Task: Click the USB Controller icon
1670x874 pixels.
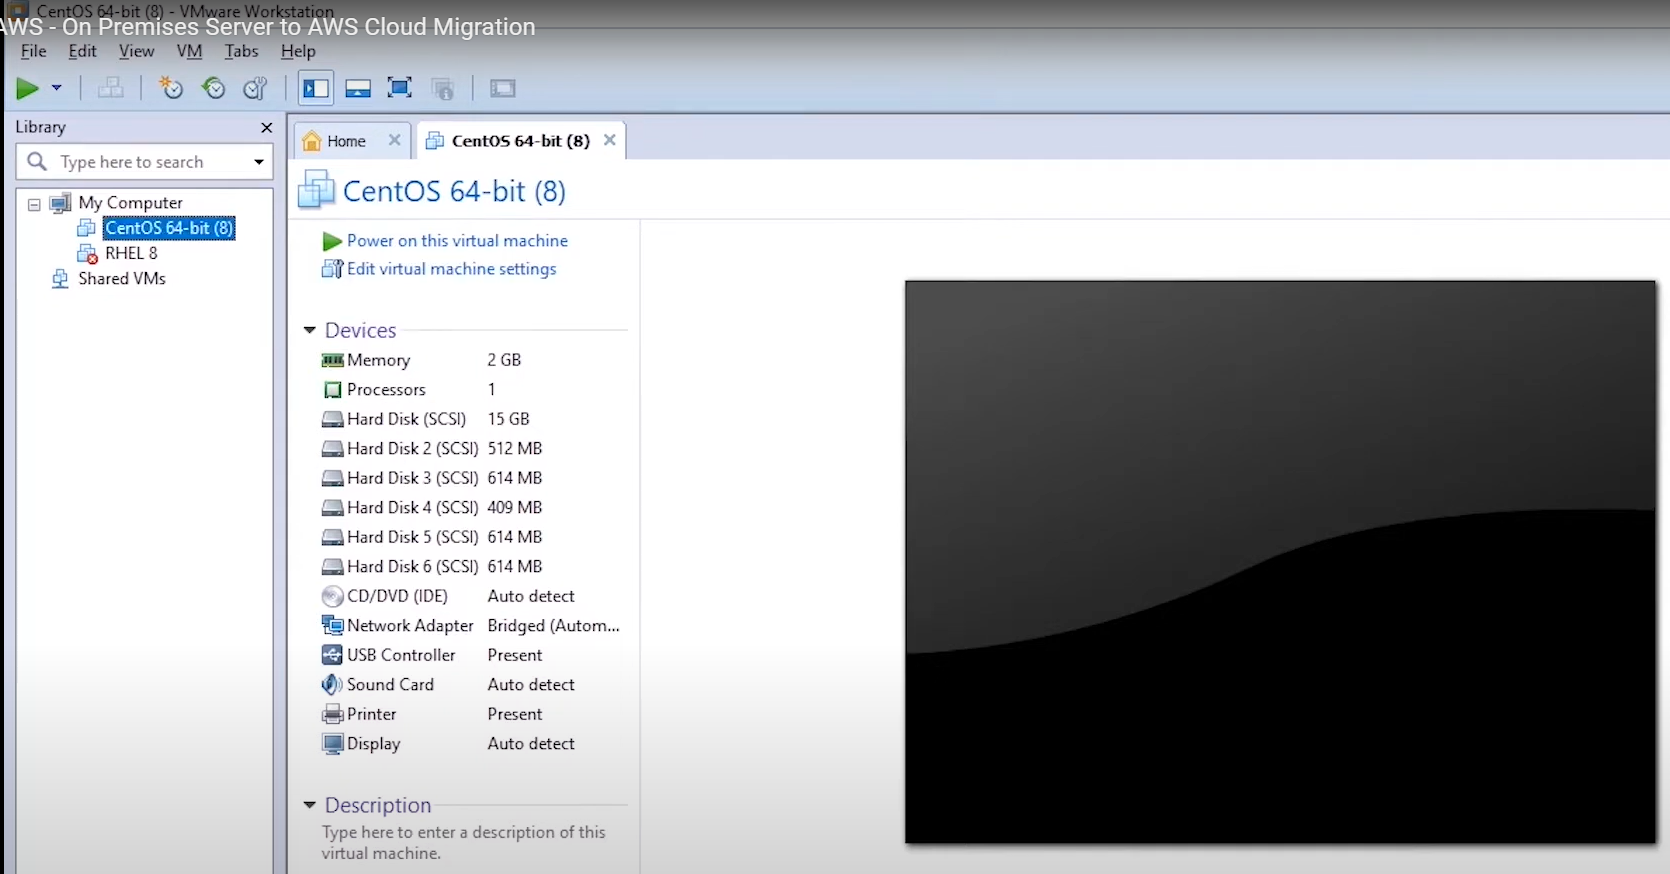Action: (x=332, y=655)
